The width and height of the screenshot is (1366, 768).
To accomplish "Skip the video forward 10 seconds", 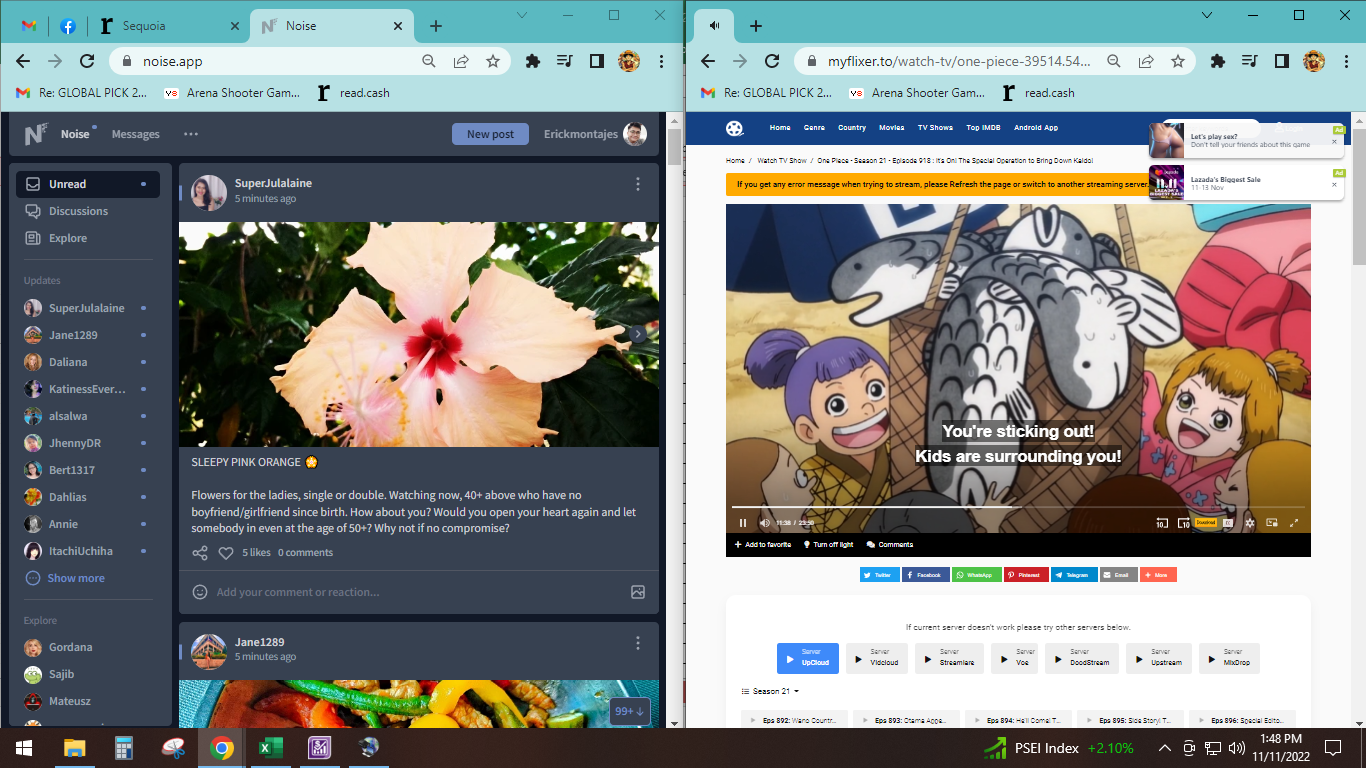I will (x=1183, y=522).
